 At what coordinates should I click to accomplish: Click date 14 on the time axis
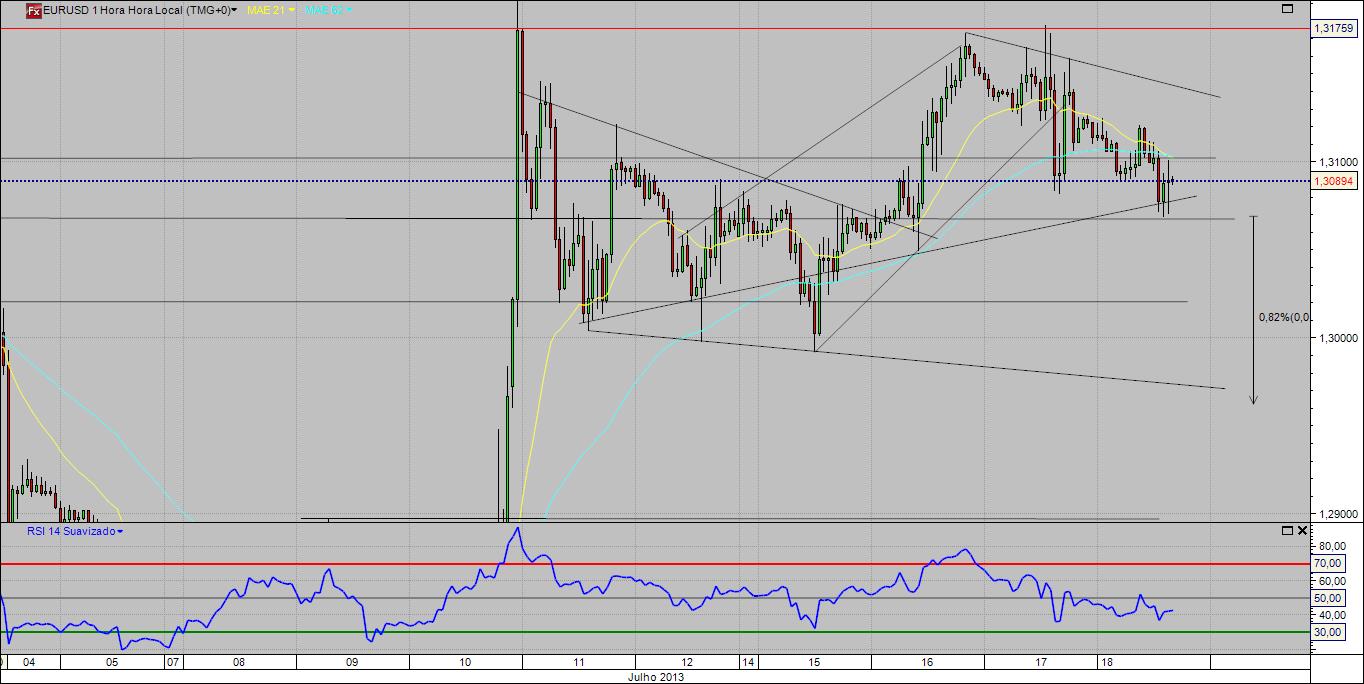click(x=749, y=662)
